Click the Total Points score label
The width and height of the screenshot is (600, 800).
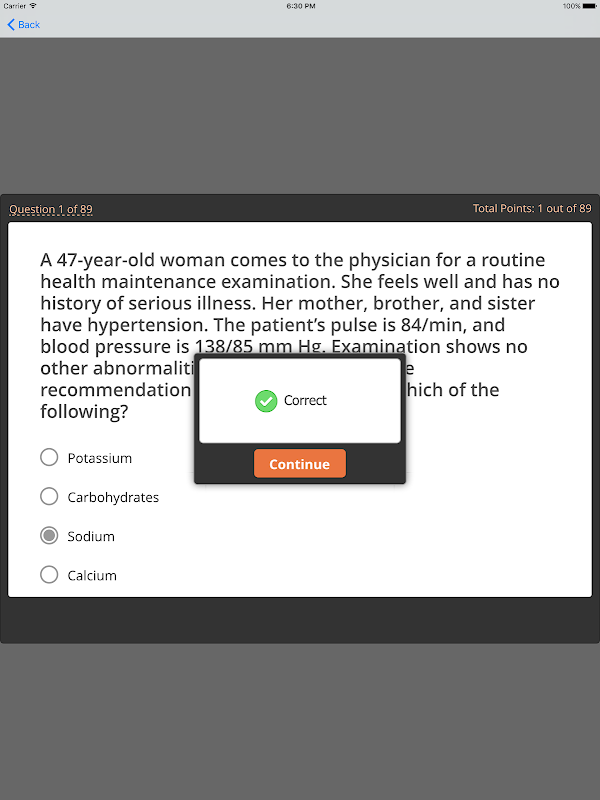[532, 208]
